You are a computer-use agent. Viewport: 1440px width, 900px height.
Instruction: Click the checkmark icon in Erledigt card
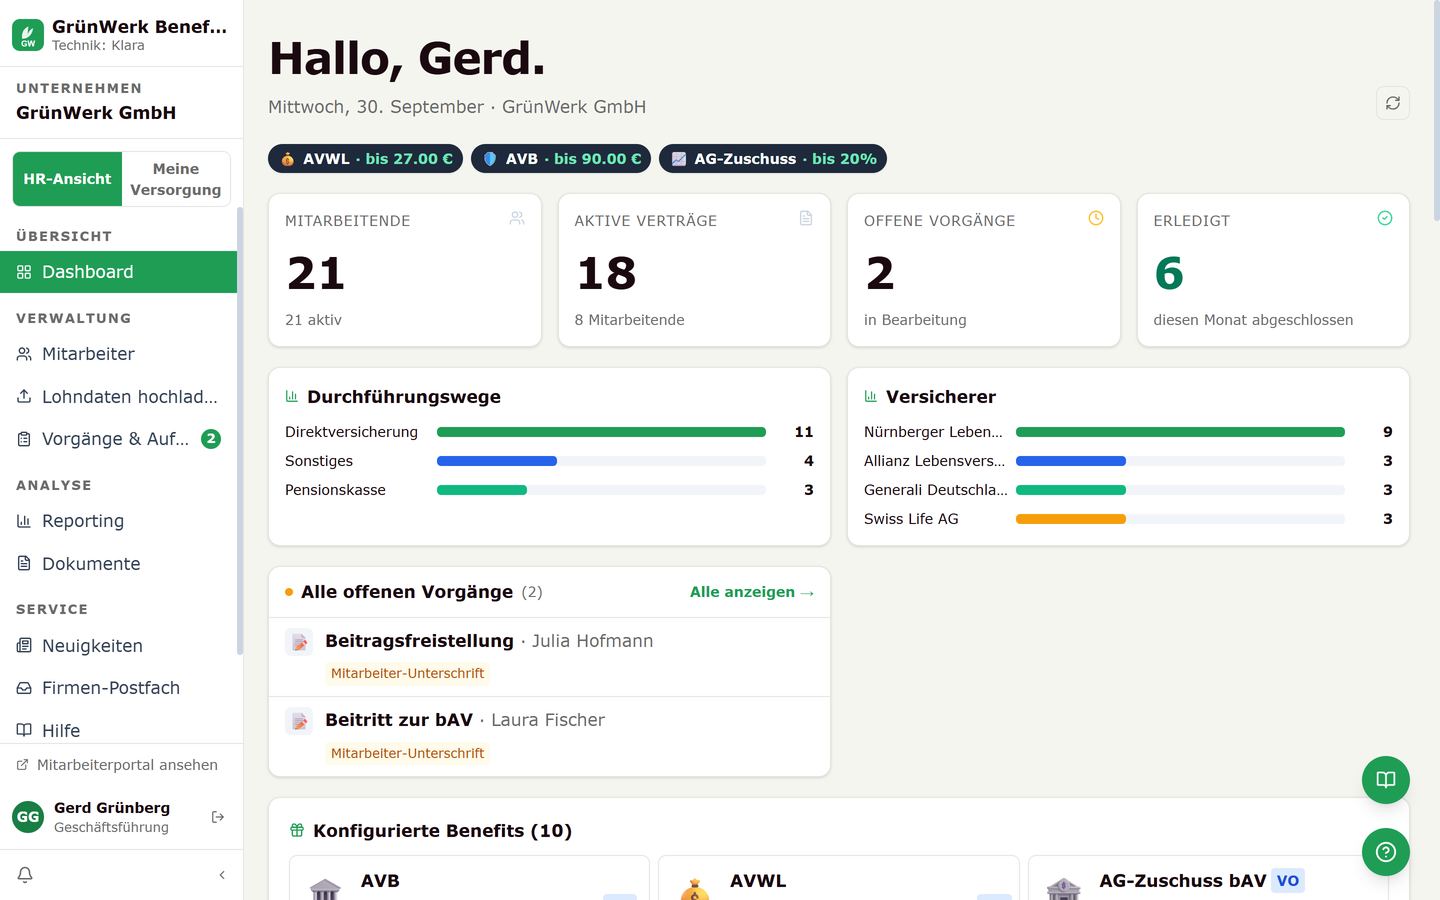point(1385,218)
